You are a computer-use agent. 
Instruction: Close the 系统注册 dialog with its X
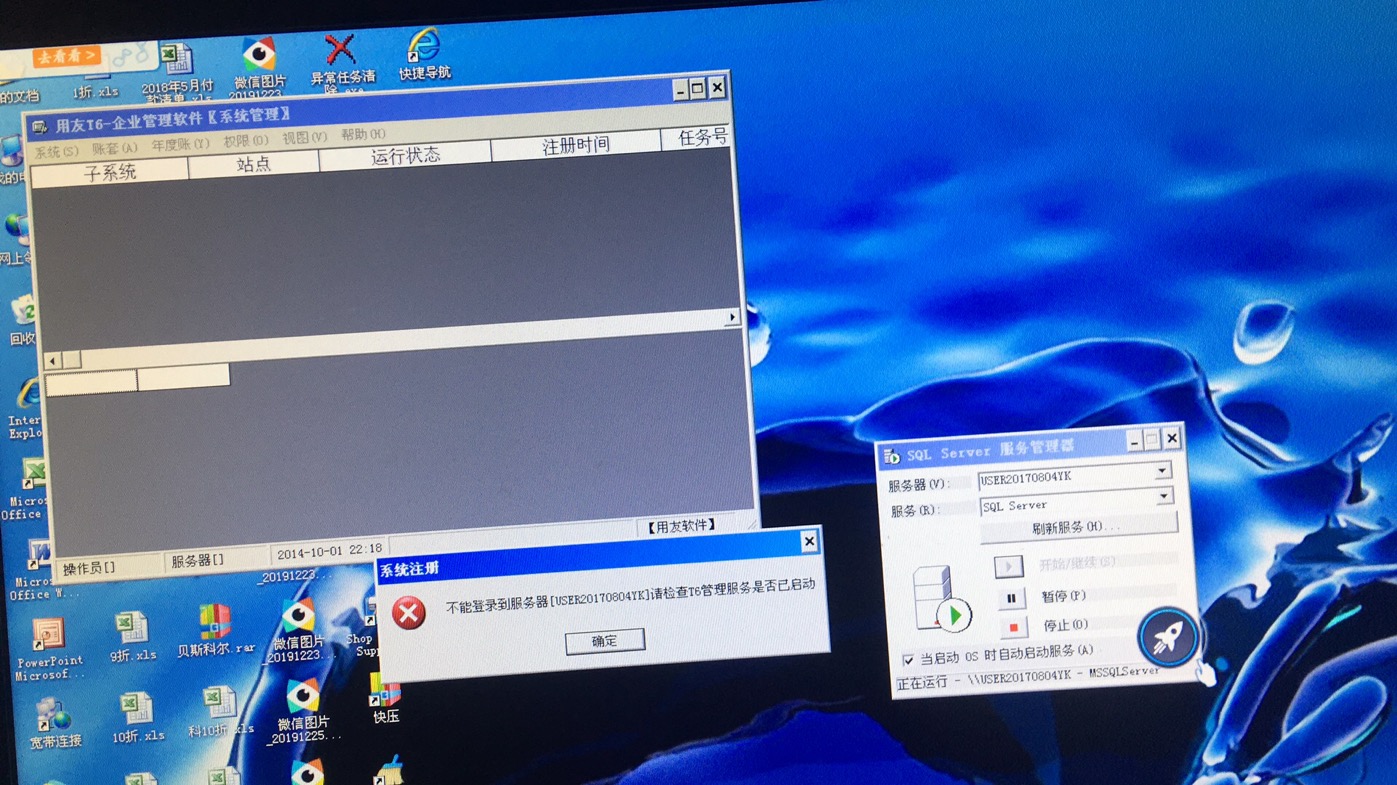pos(809,542)
